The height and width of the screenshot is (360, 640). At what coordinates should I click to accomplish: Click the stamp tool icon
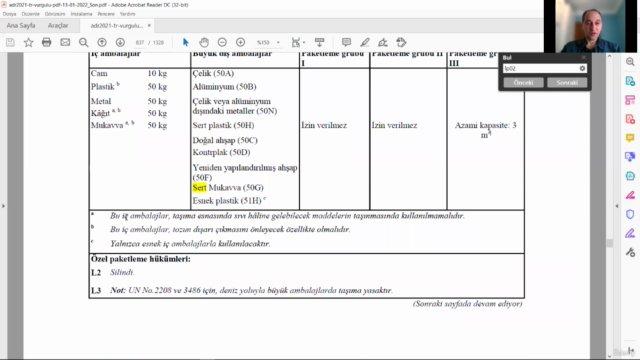[x=401, y=42]
